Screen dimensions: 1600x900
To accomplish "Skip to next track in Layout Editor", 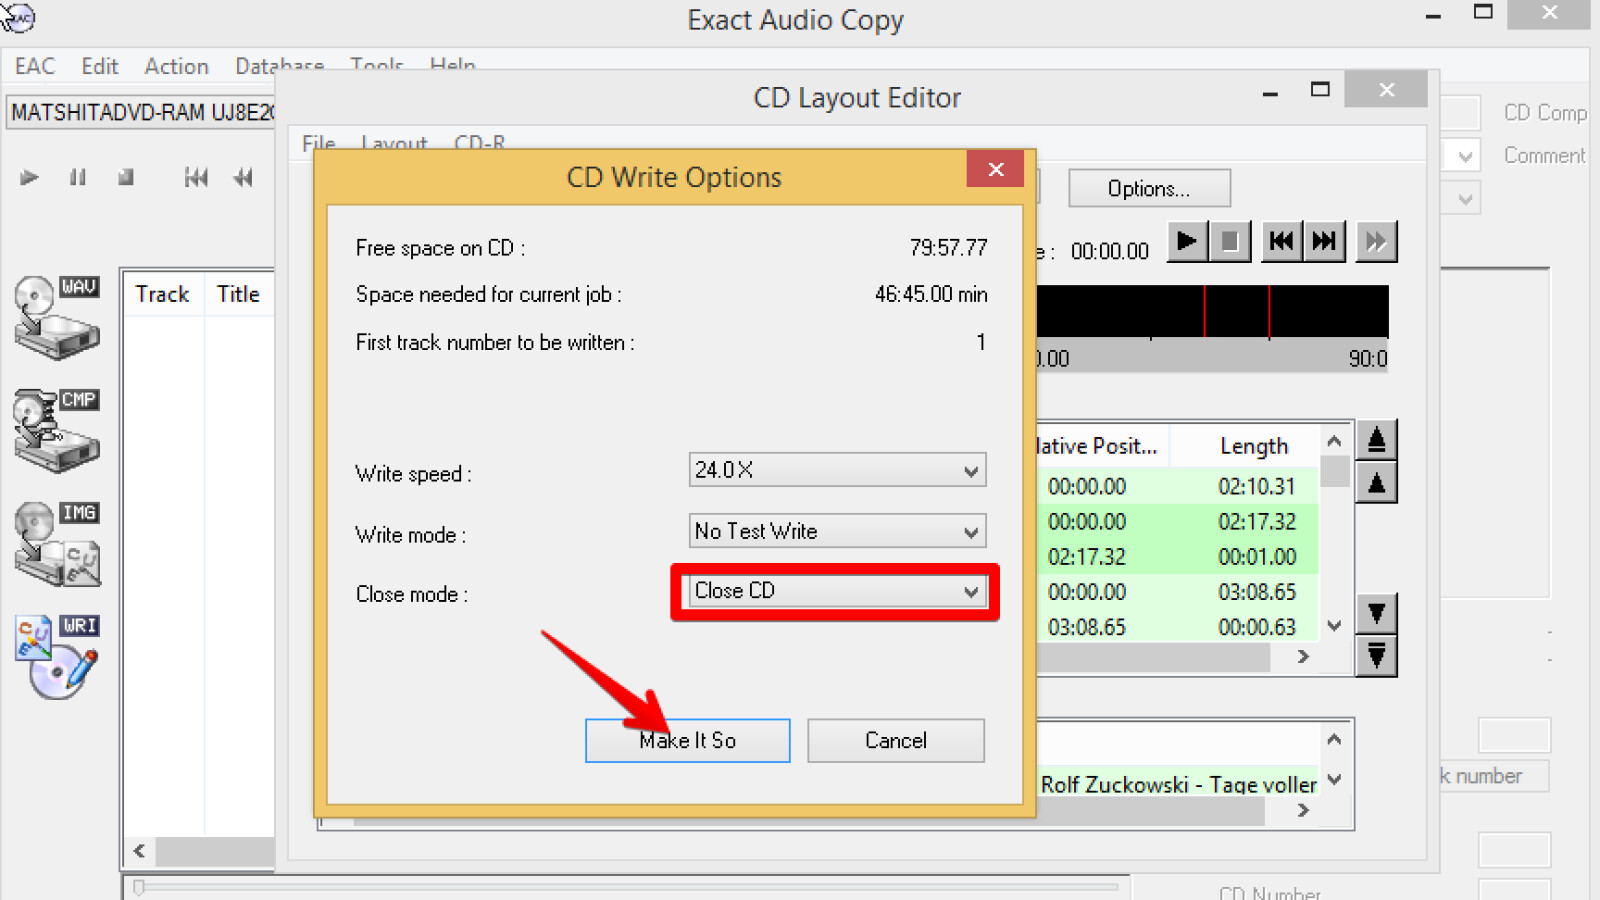I will tap(1324, 241).
